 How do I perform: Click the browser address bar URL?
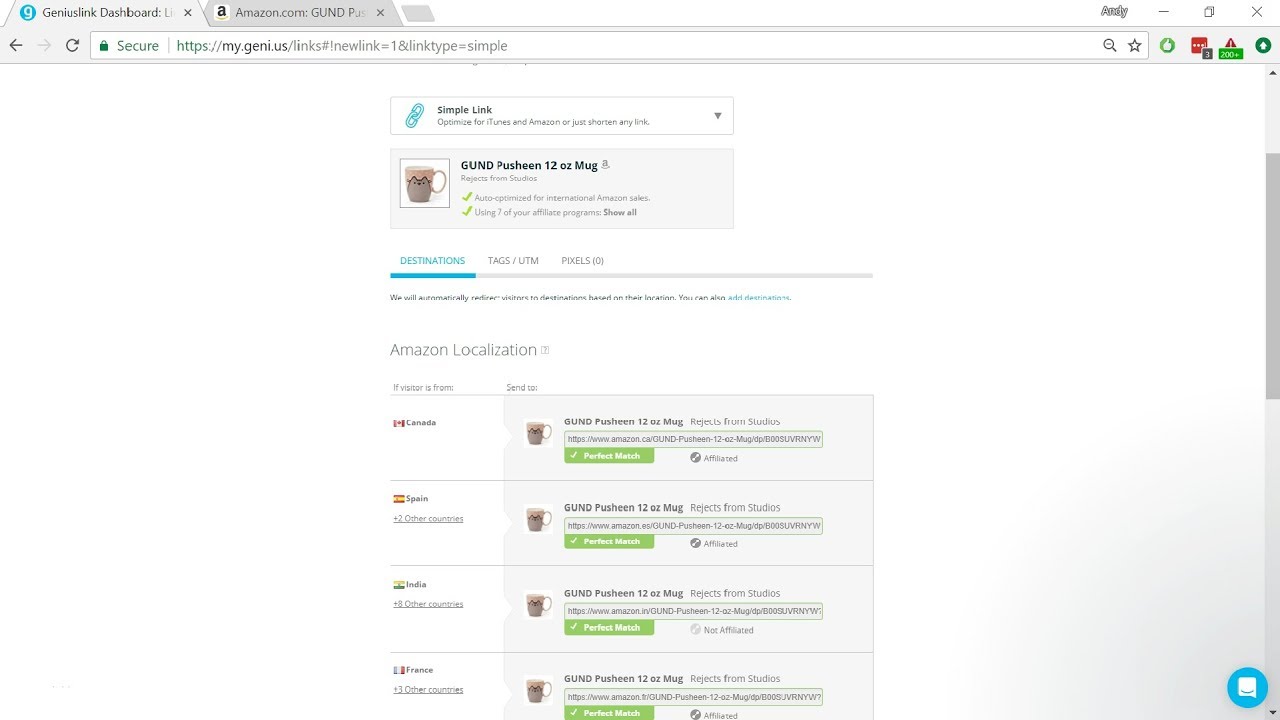(x=342, y=45)
